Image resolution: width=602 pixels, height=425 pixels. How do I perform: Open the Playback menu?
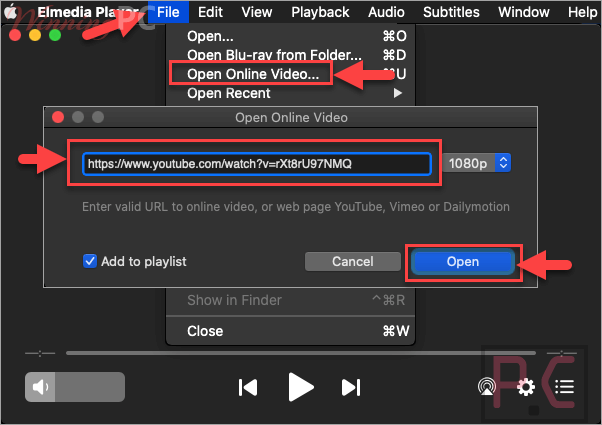320,12
